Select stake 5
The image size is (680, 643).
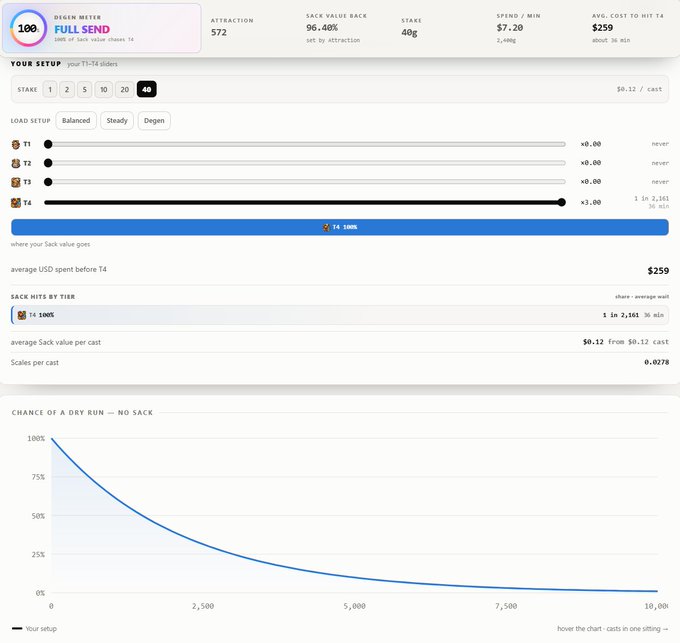point(85,89)
